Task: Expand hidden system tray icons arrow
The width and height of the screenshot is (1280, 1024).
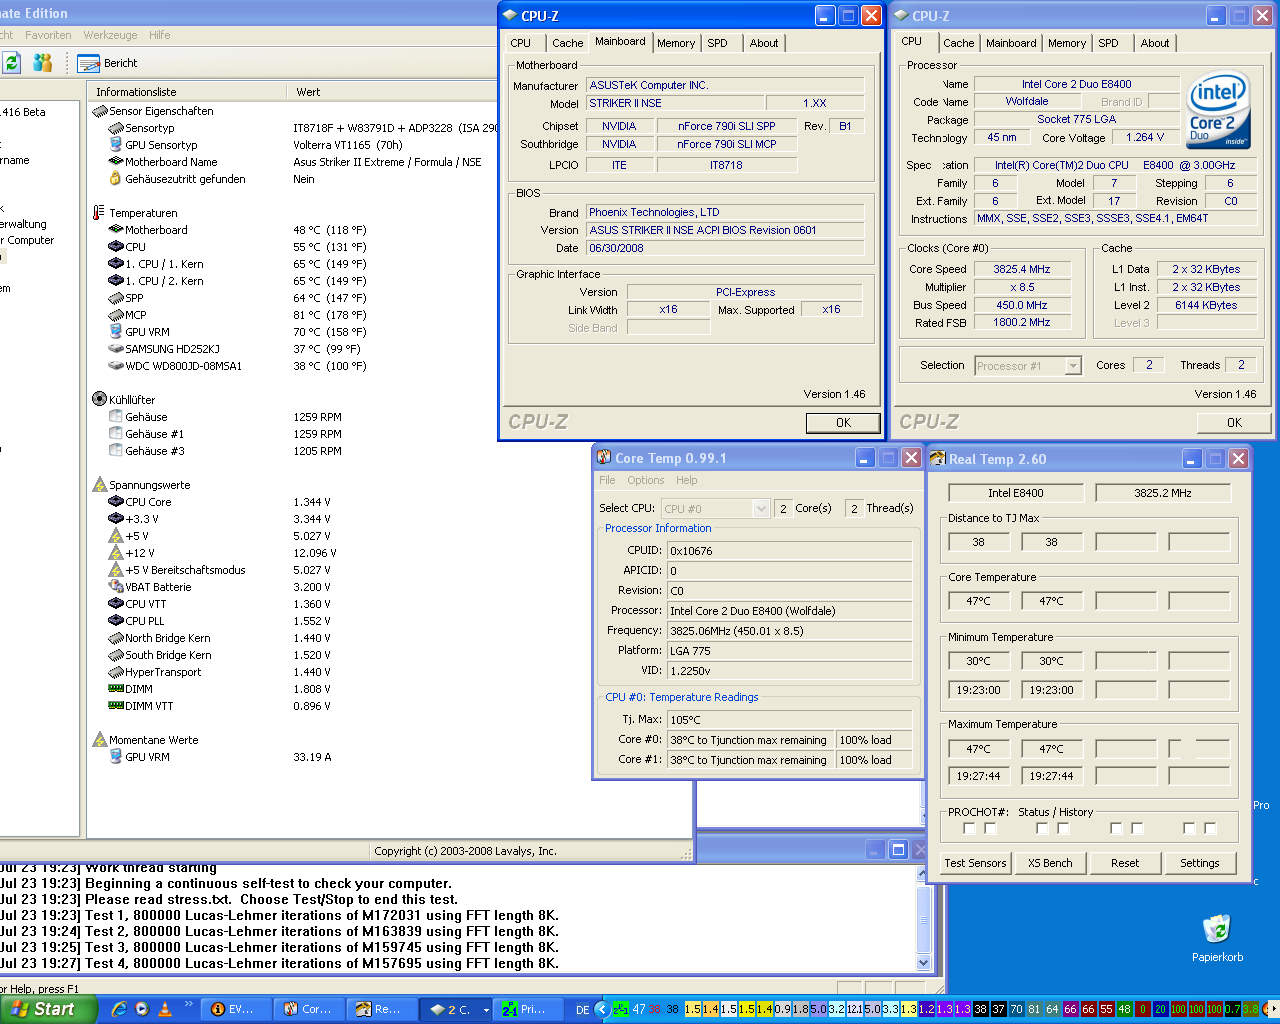Action: [602, 1009]
